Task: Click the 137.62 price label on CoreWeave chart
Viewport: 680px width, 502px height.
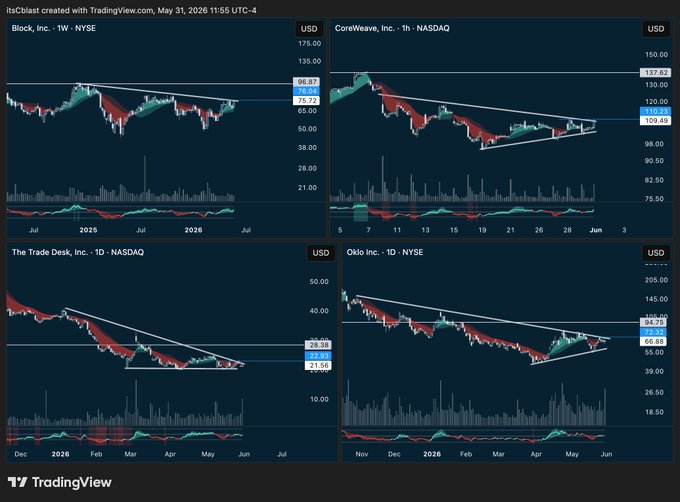Action: (656, 72)
